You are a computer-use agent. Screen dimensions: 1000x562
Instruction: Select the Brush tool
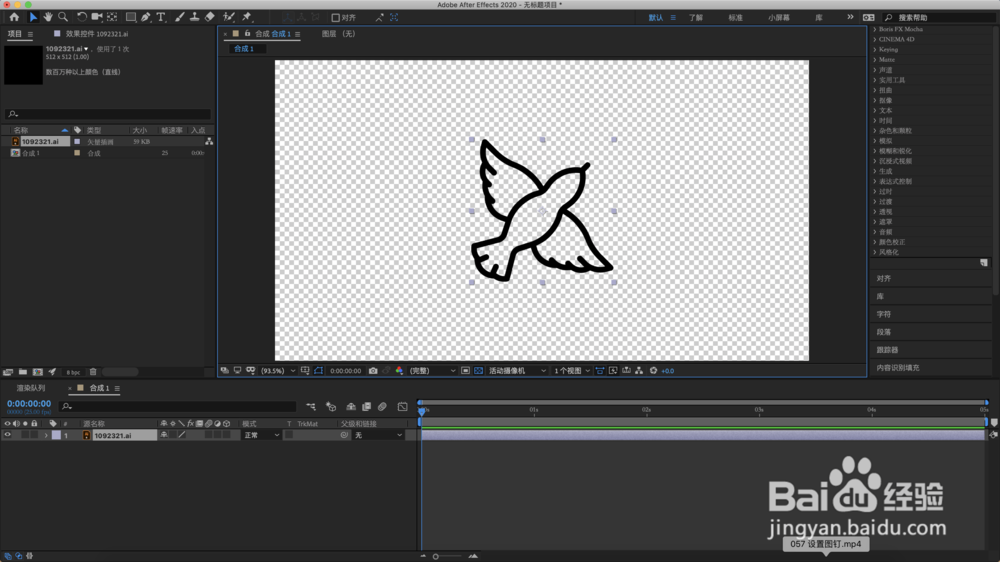pos(179,17)
